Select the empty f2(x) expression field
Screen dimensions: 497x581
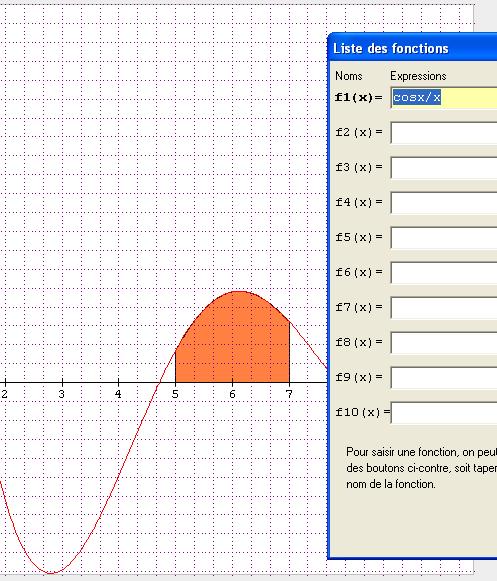(x=444, y=133)
